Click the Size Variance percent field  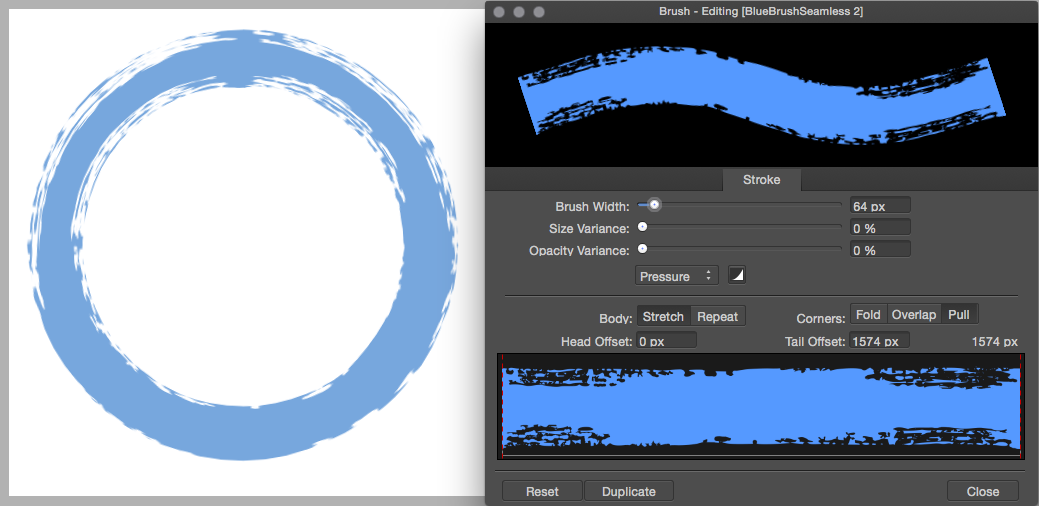880,228
